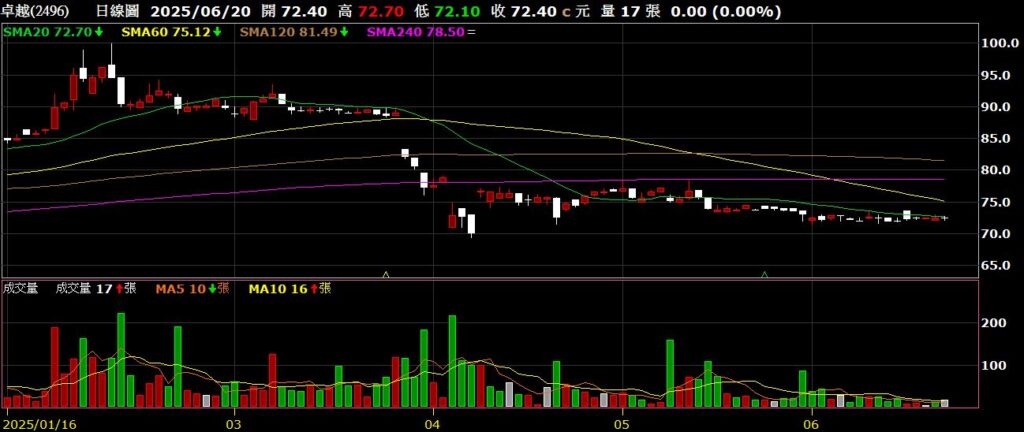Click the small triangle marker below late May candles
Image resolution: width=1024 pixels, height=432 pixels.
(765, 273)
